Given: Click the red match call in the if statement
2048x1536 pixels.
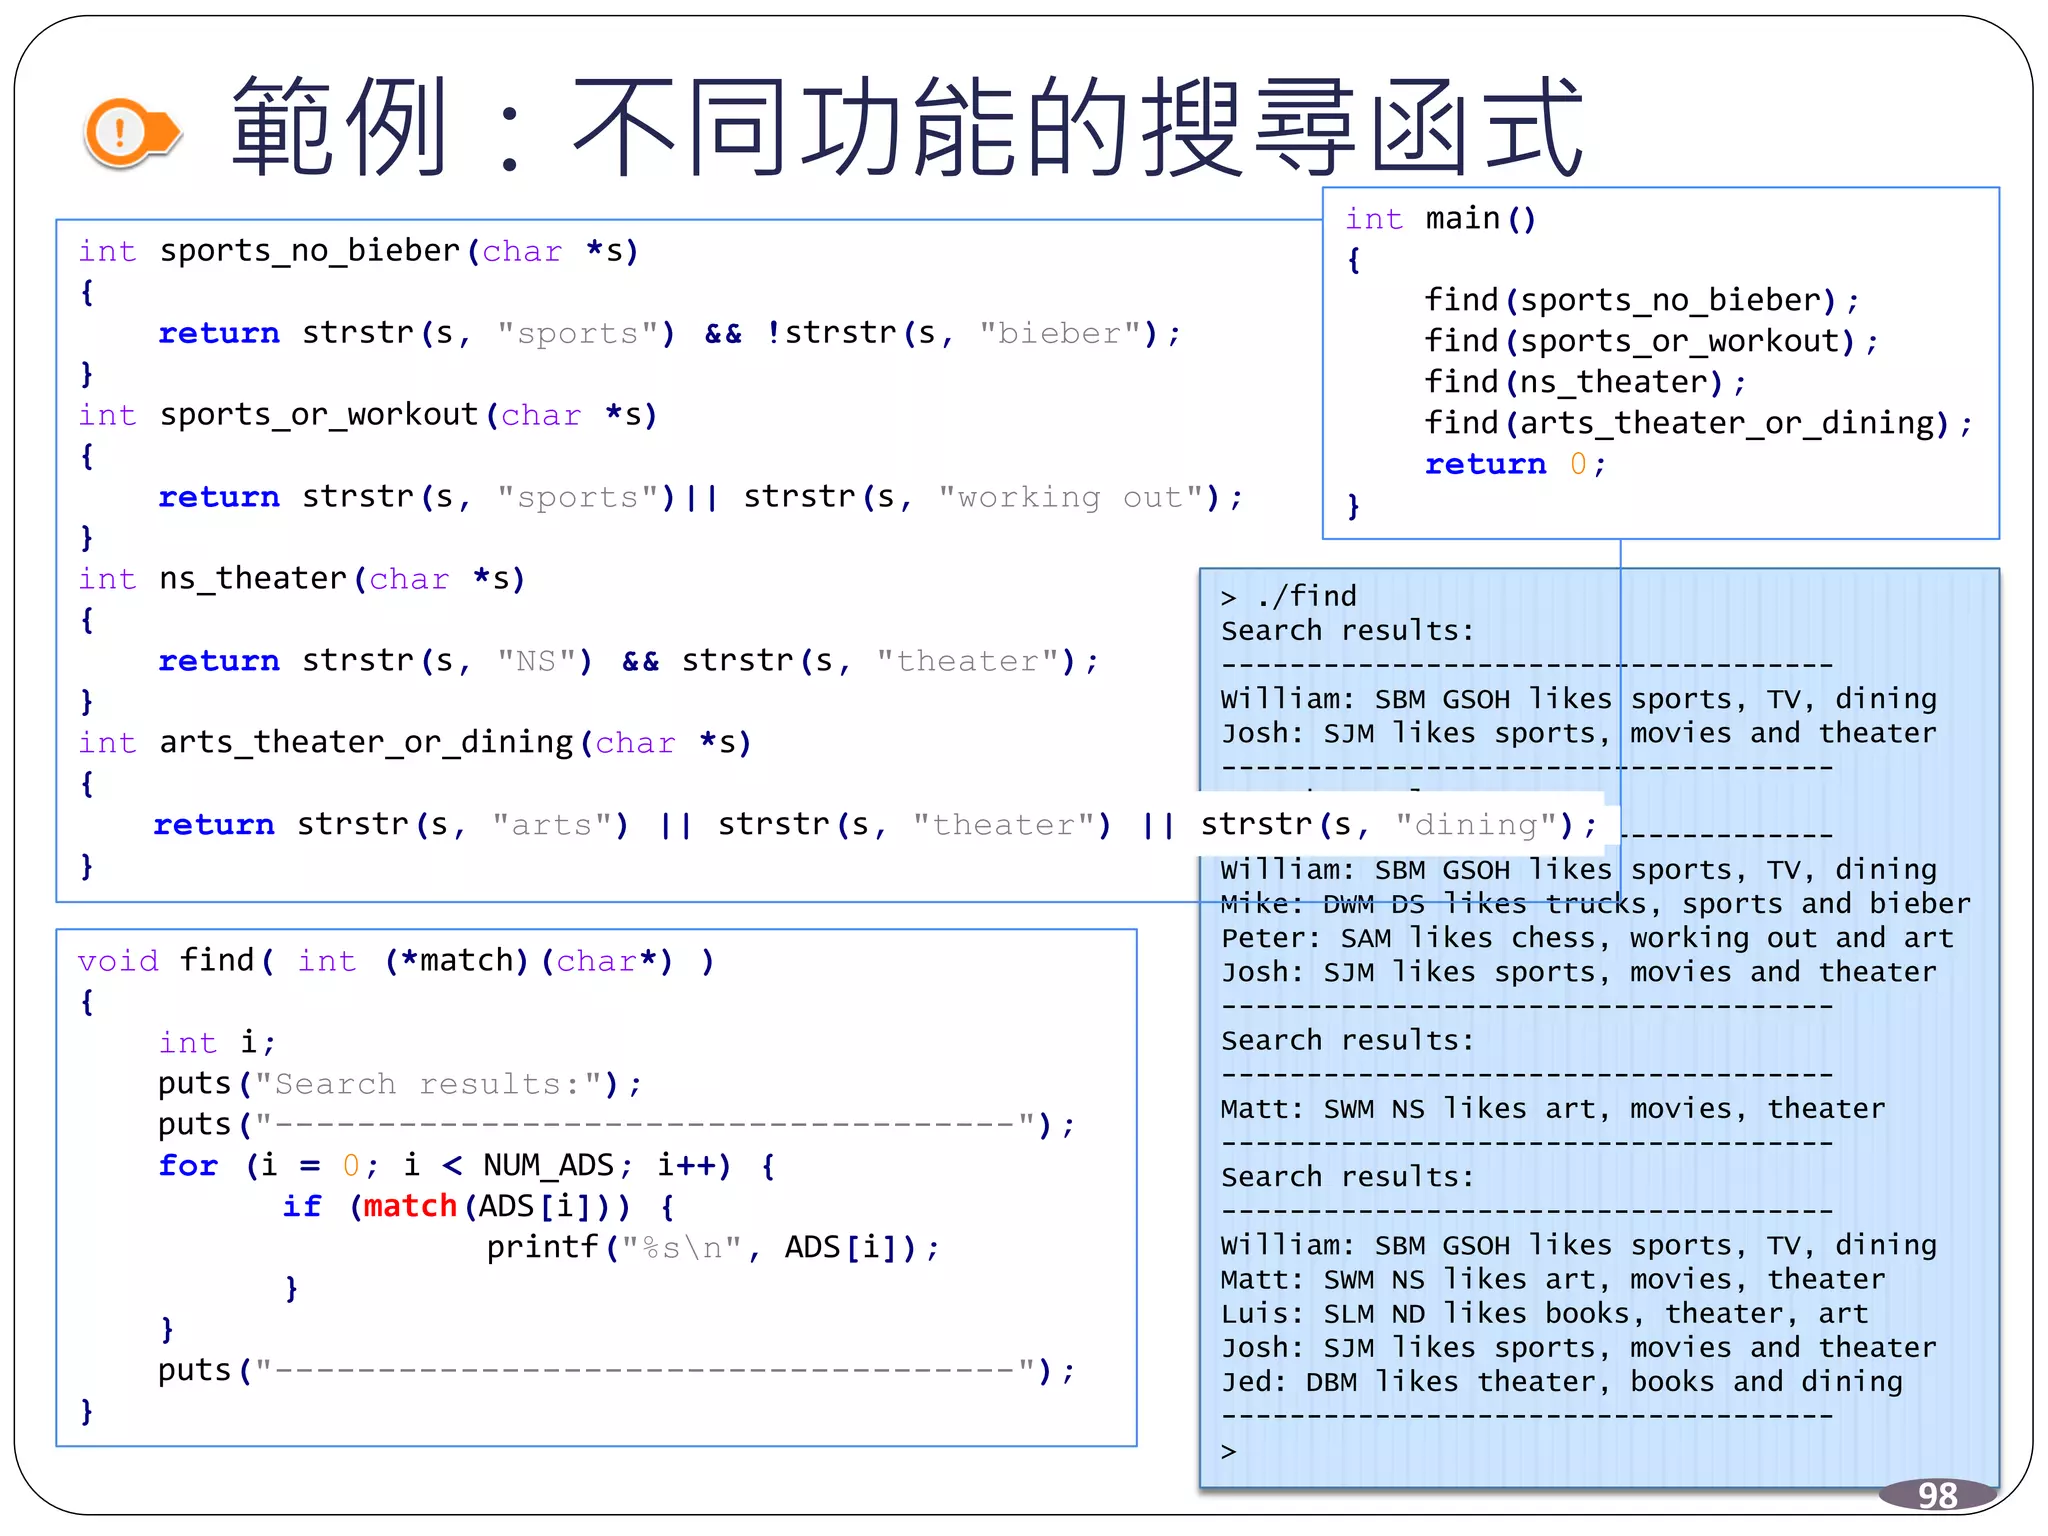Looking at the screenshot, I should (409, 1206).
